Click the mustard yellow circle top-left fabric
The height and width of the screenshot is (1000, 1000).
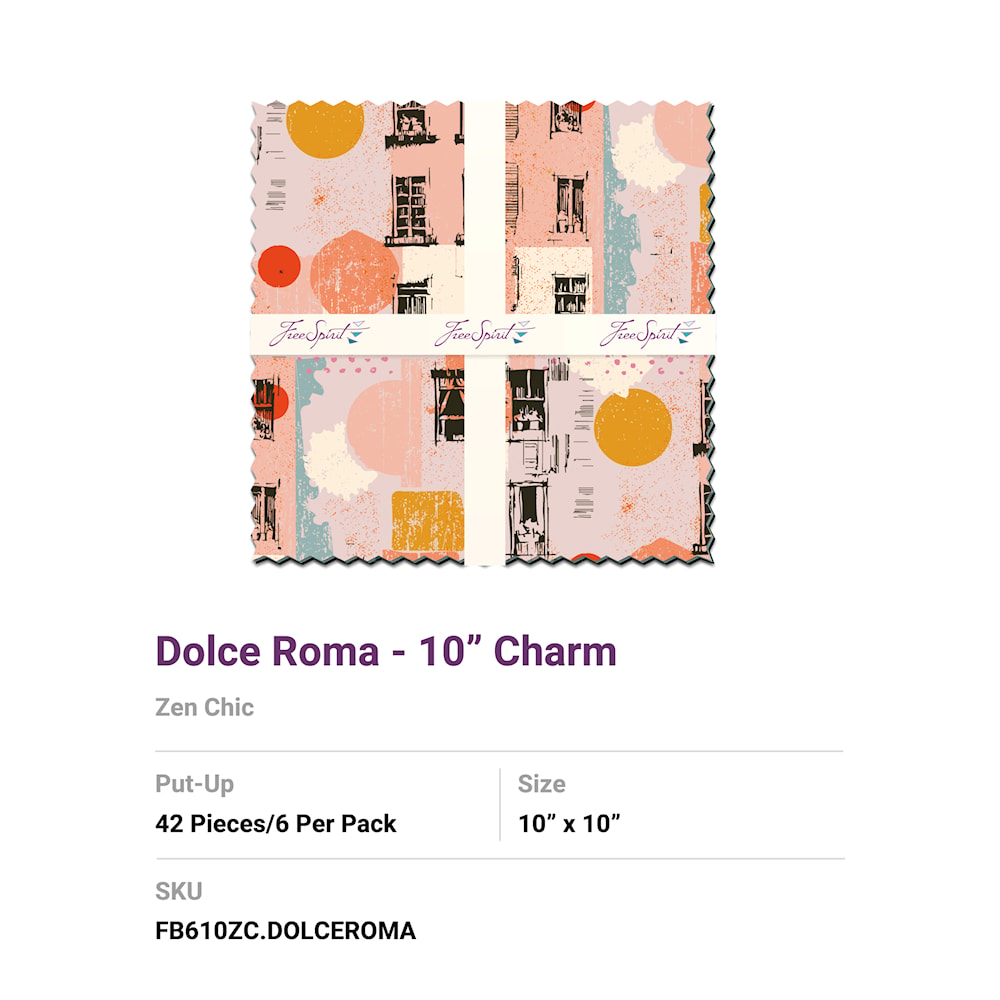pyautogui.click(x=325, y=129)
